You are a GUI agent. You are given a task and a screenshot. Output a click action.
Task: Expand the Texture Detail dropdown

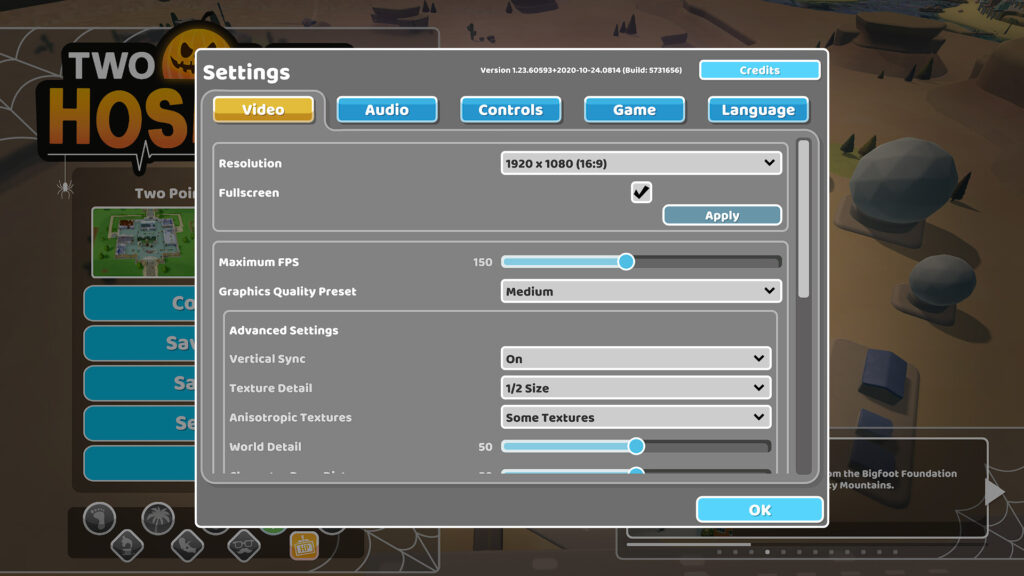(x=635, y=388)
